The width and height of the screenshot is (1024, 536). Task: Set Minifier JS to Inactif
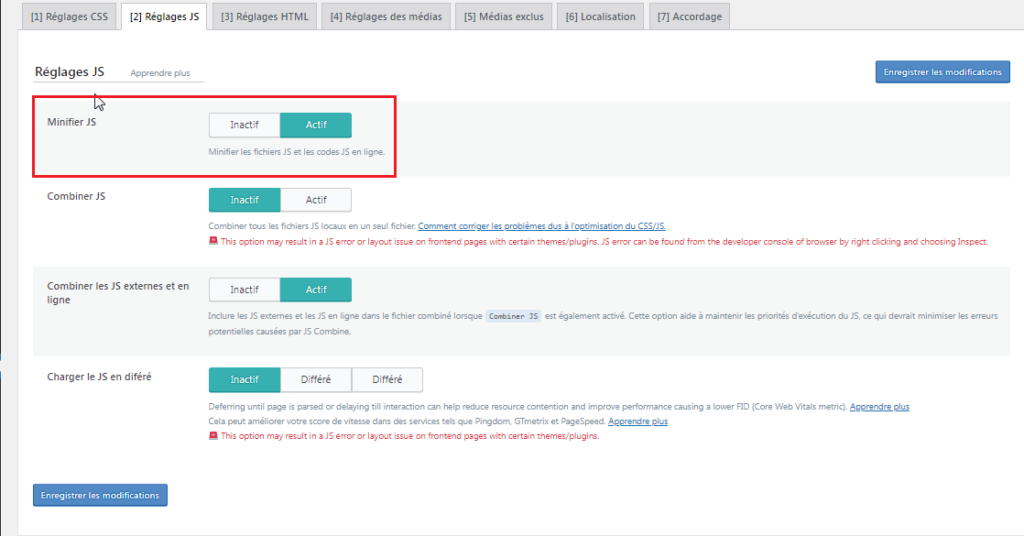(x=244, y=125)
